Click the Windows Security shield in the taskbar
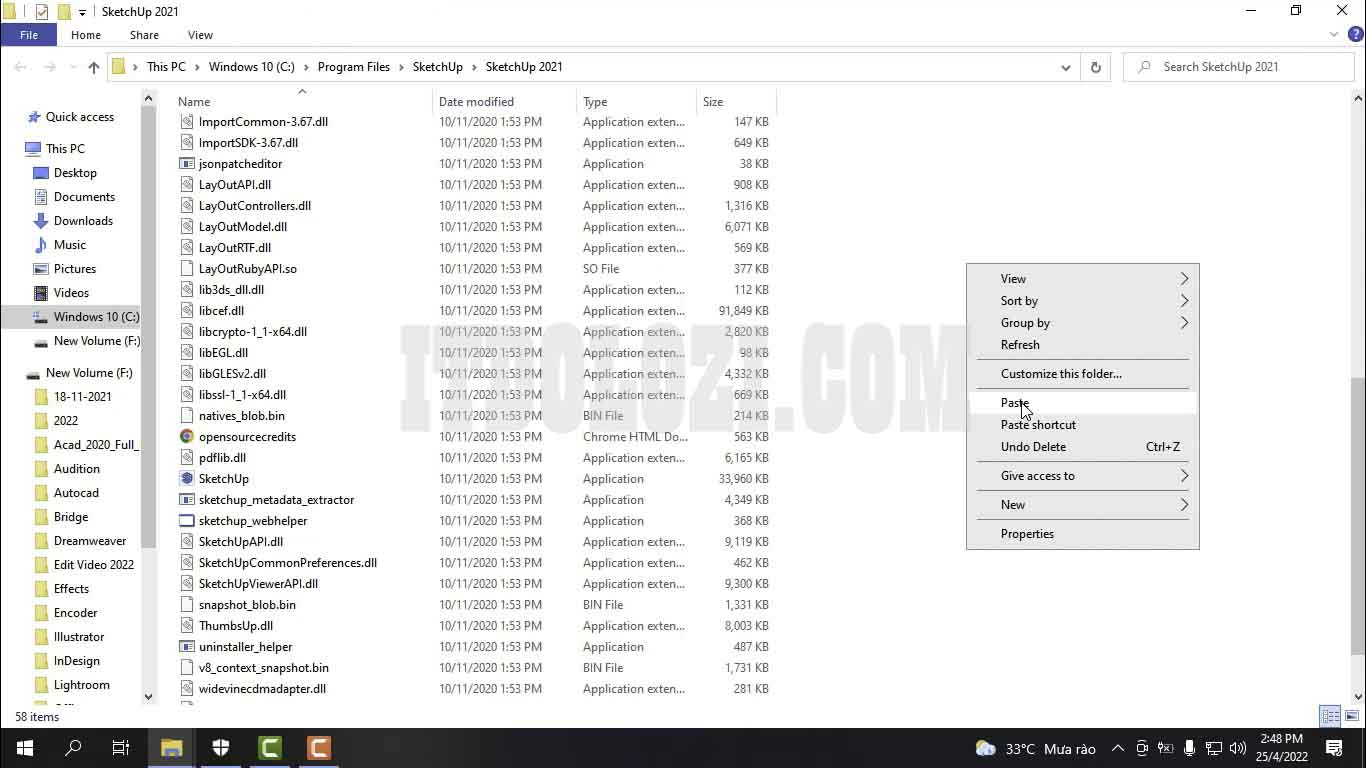 (x=220, y=748)
